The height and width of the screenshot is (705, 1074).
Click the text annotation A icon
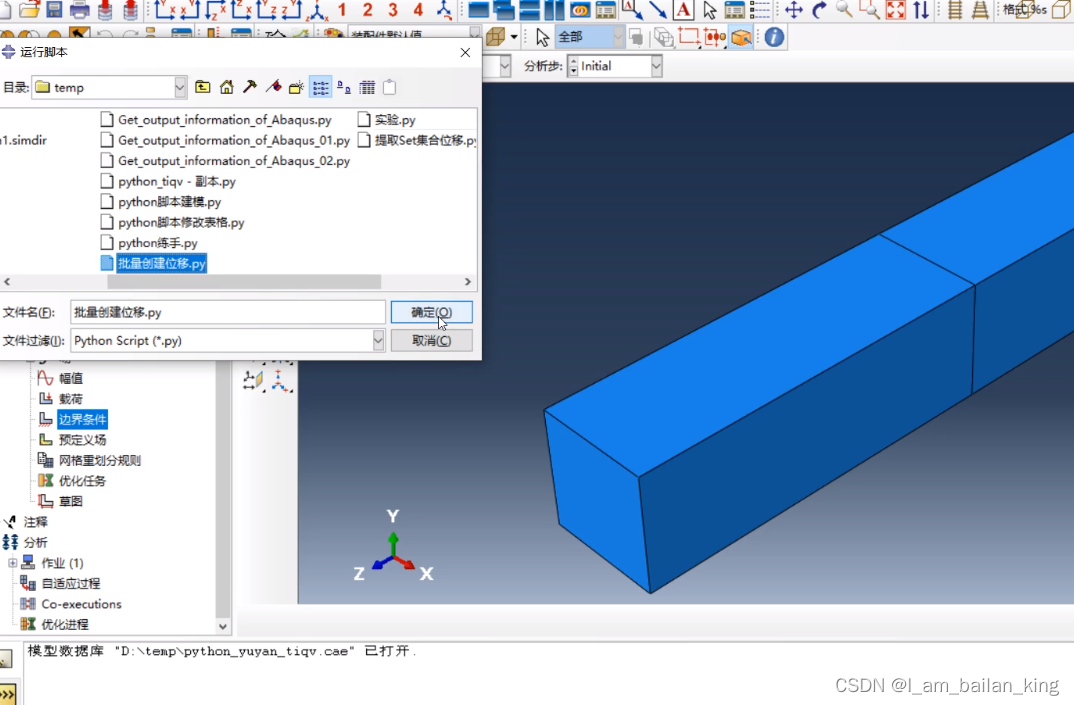(683, 10)
